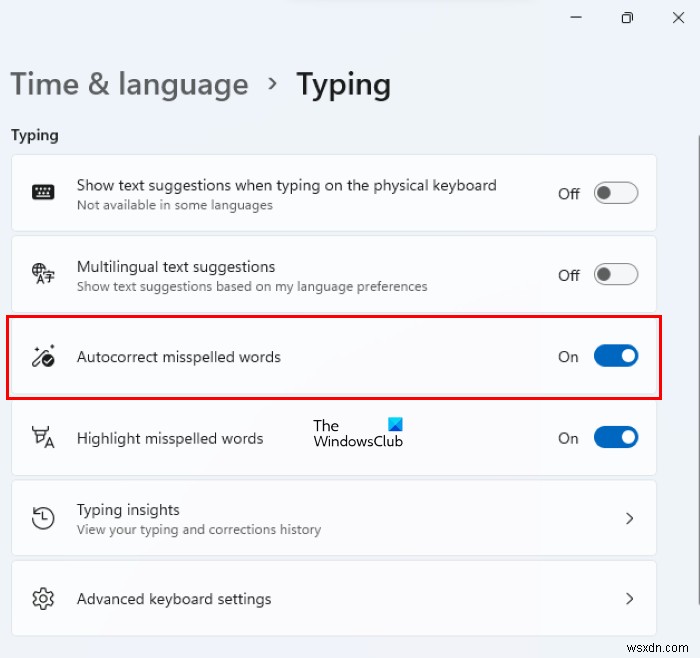Click the autocorrect magic wand icon
Image resolution: width=700 pixels, height=658 pixels.
point(43,356)
